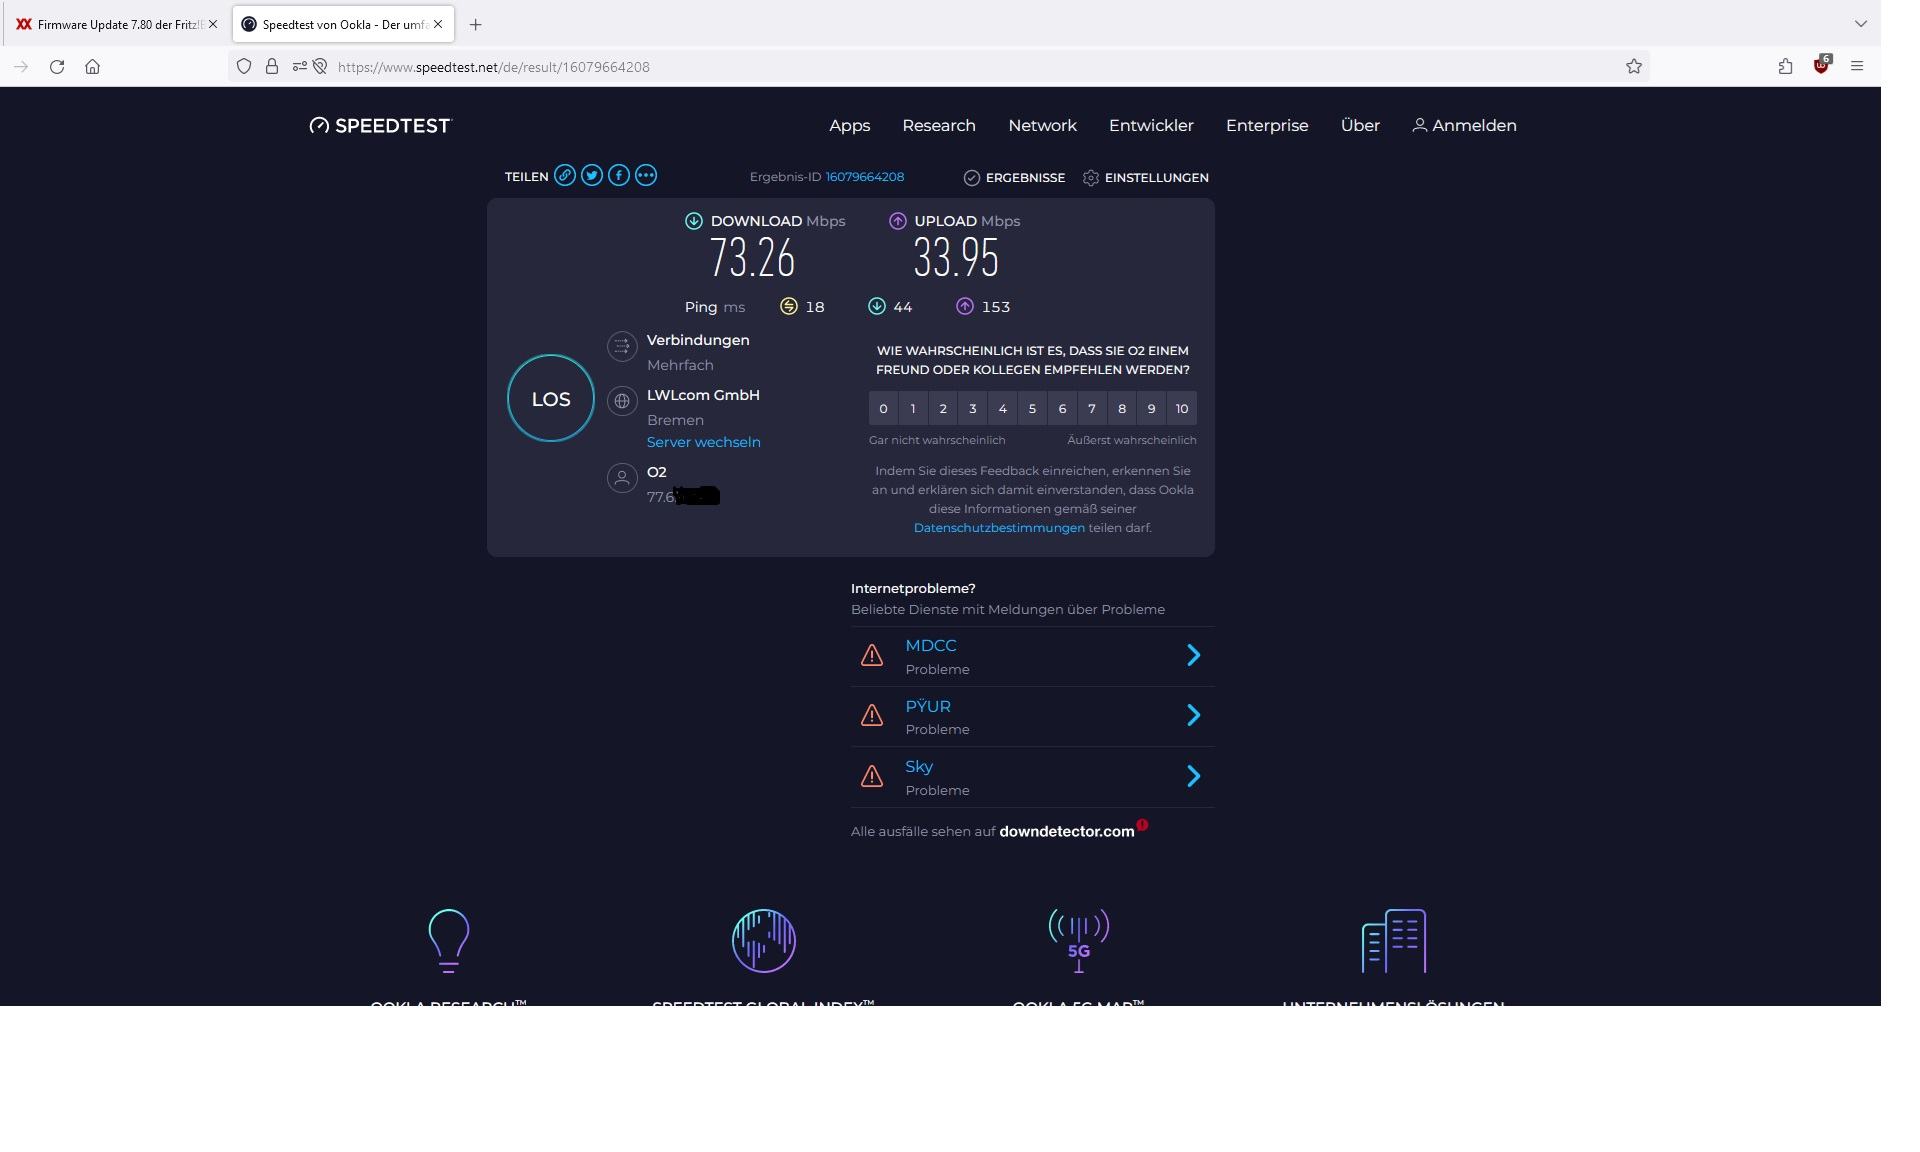Image resolution: width=1920 pixels, height=1152 pixels.
Task: Copy the result link using the share link icon
Action: point(565,176)
